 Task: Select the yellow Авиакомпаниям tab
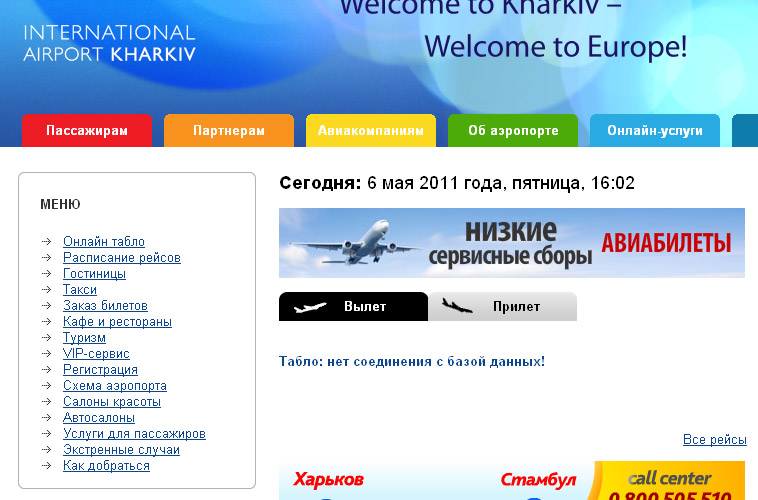[371, 131]
